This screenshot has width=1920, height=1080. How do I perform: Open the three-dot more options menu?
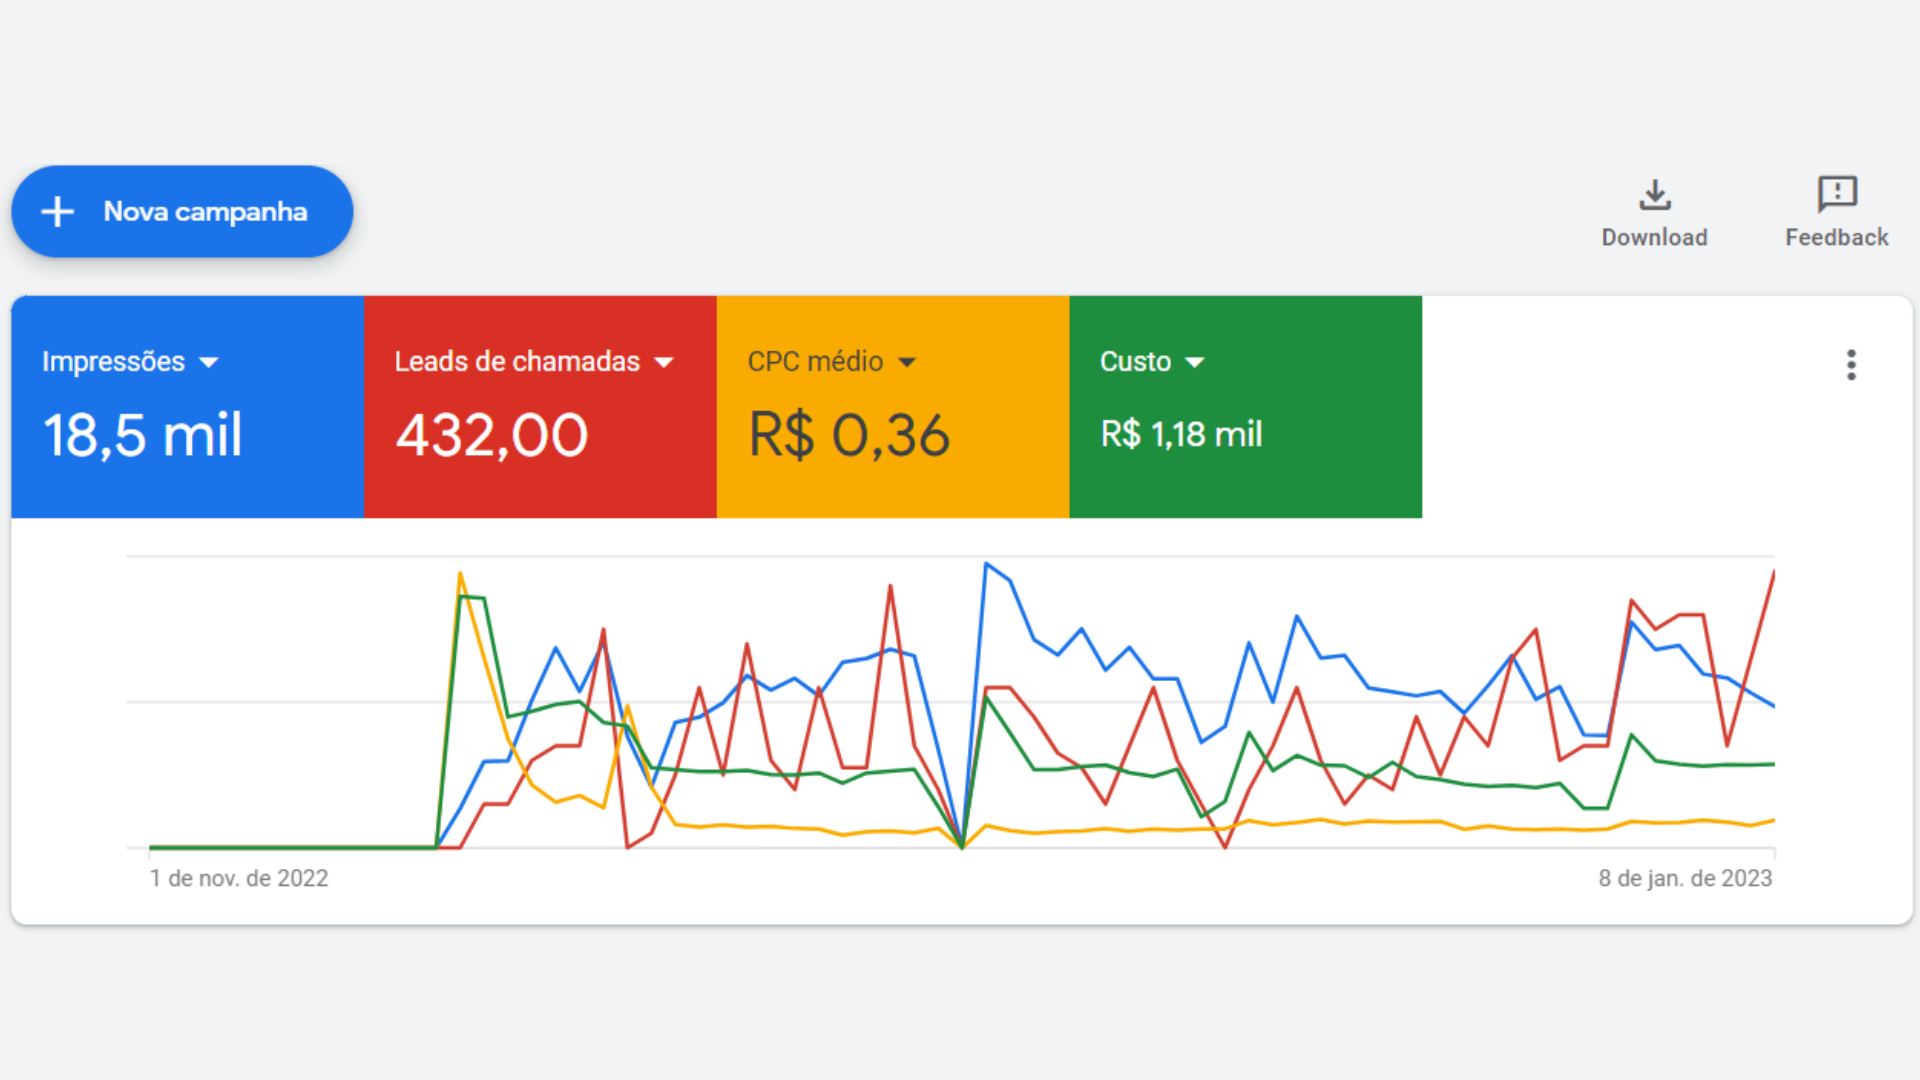pos(1851,365)
